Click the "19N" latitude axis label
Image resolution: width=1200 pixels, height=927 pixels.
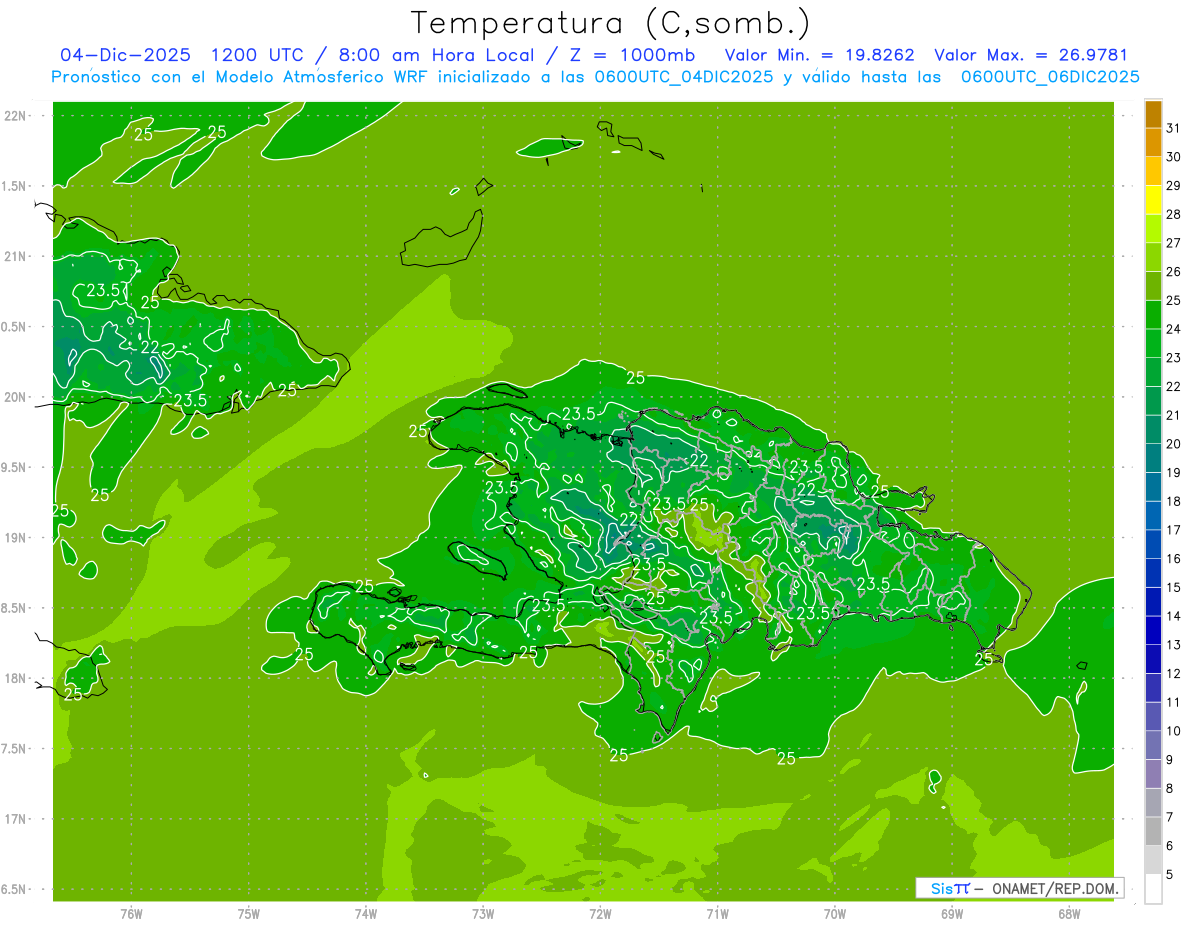point(17,538)
